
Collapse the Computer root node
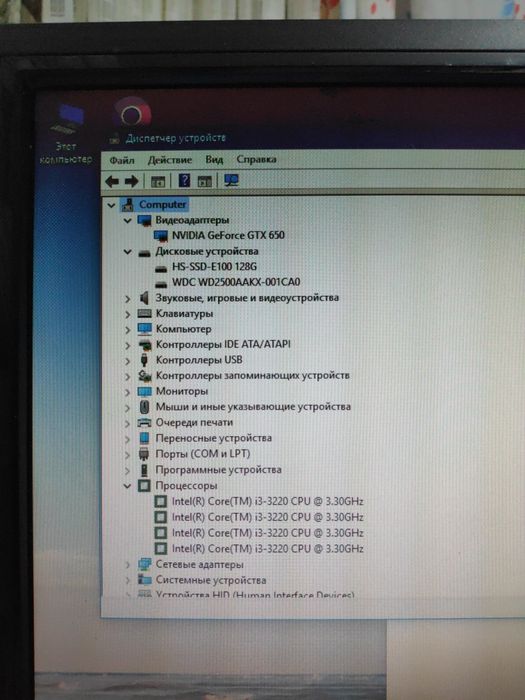pos(111,205)
